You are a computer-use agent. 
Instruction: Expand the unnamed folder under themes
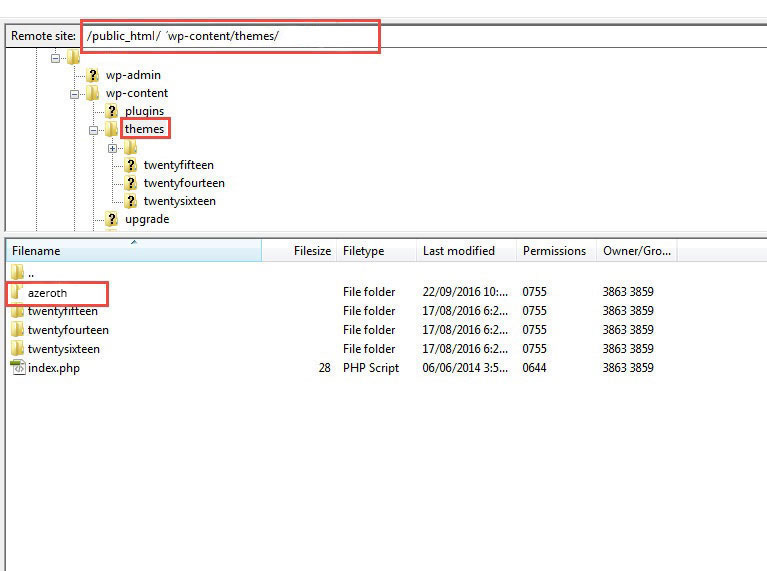(x=113, y=148)
